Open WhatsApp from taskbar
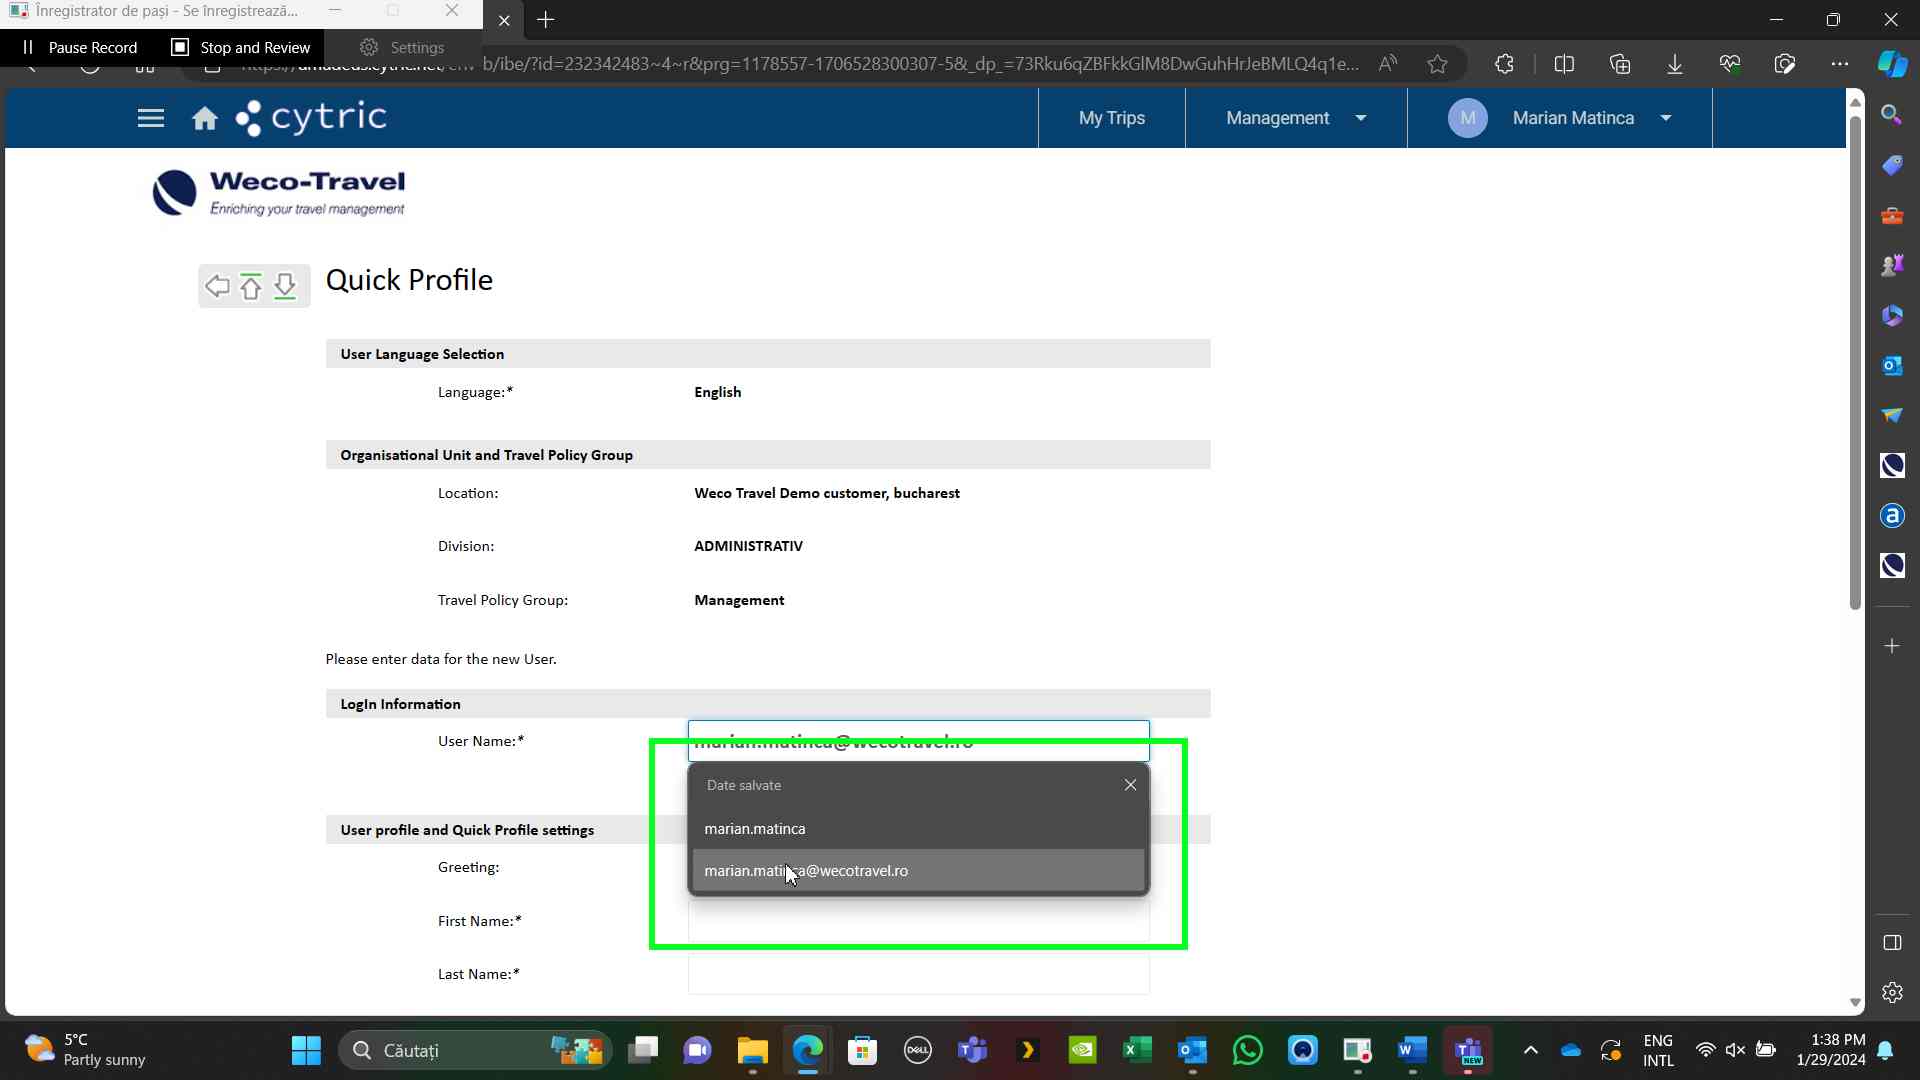Image resolution: width=1920 pixels, height=1080 pixels. [1247, 1050]
